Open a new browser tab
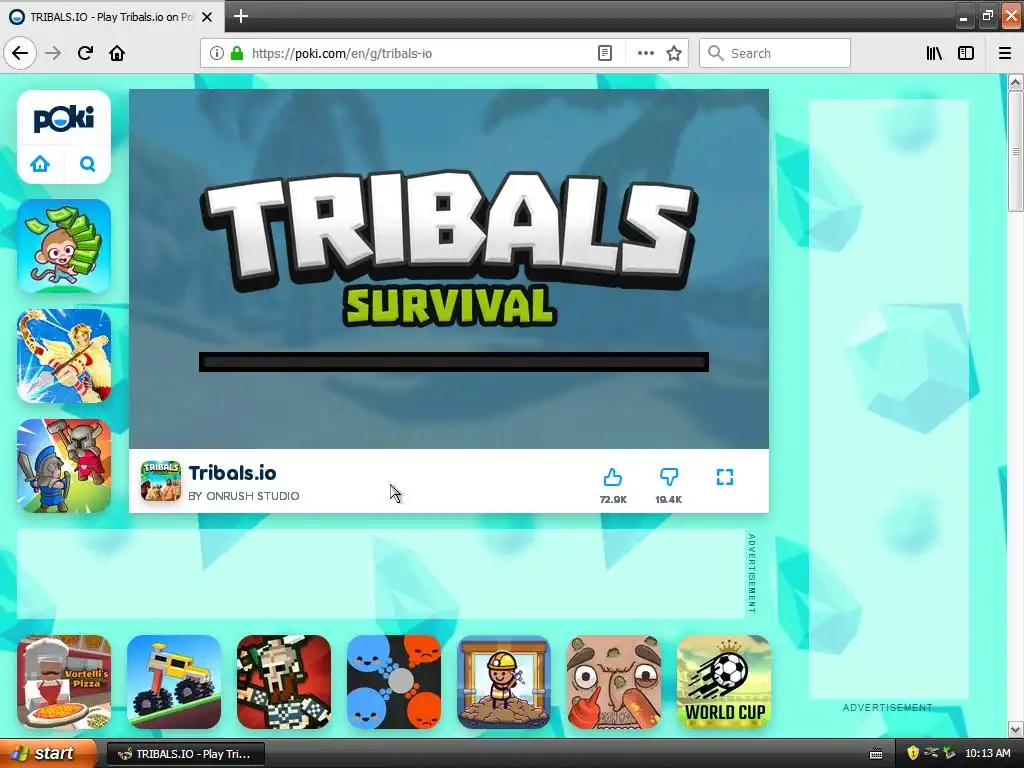 (x=240, y=16)
